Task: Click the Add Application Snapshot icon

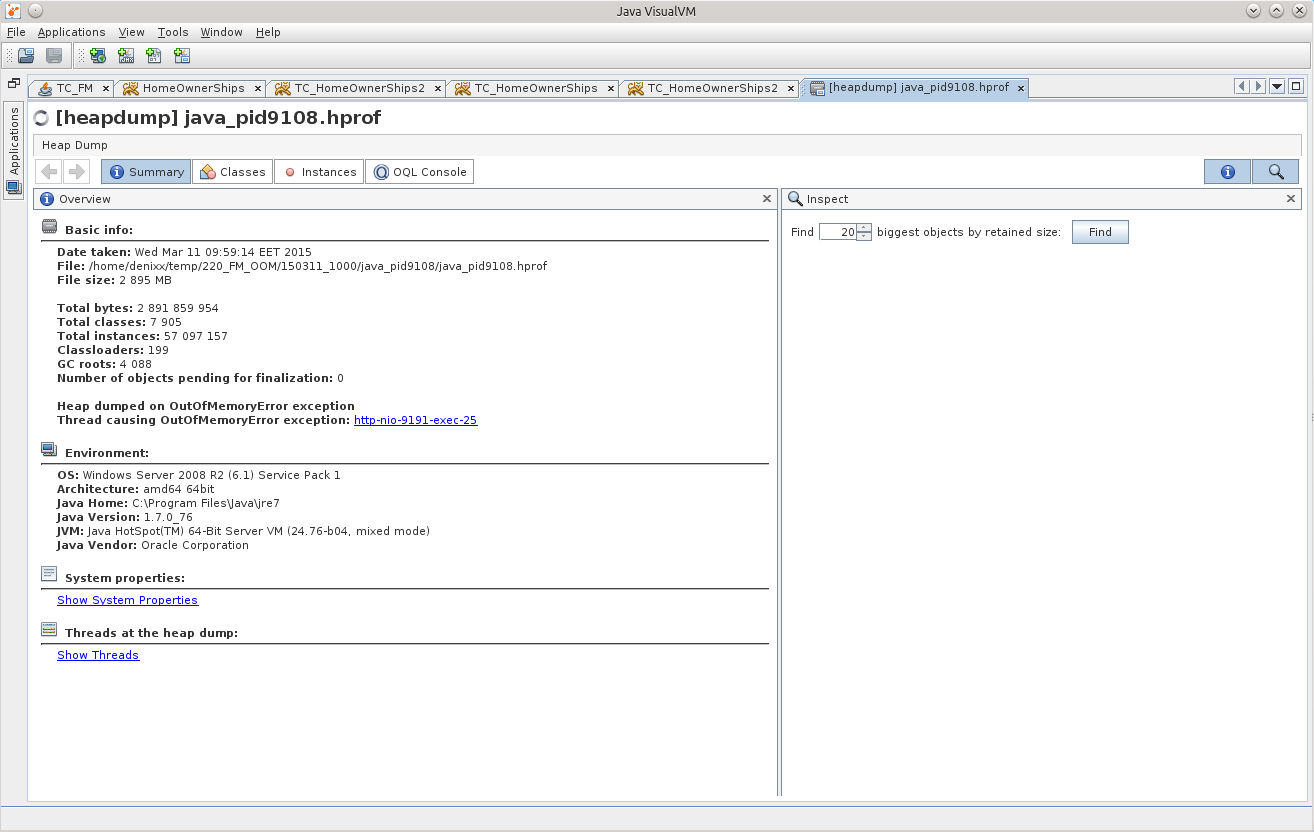Action: click(181, 56)
